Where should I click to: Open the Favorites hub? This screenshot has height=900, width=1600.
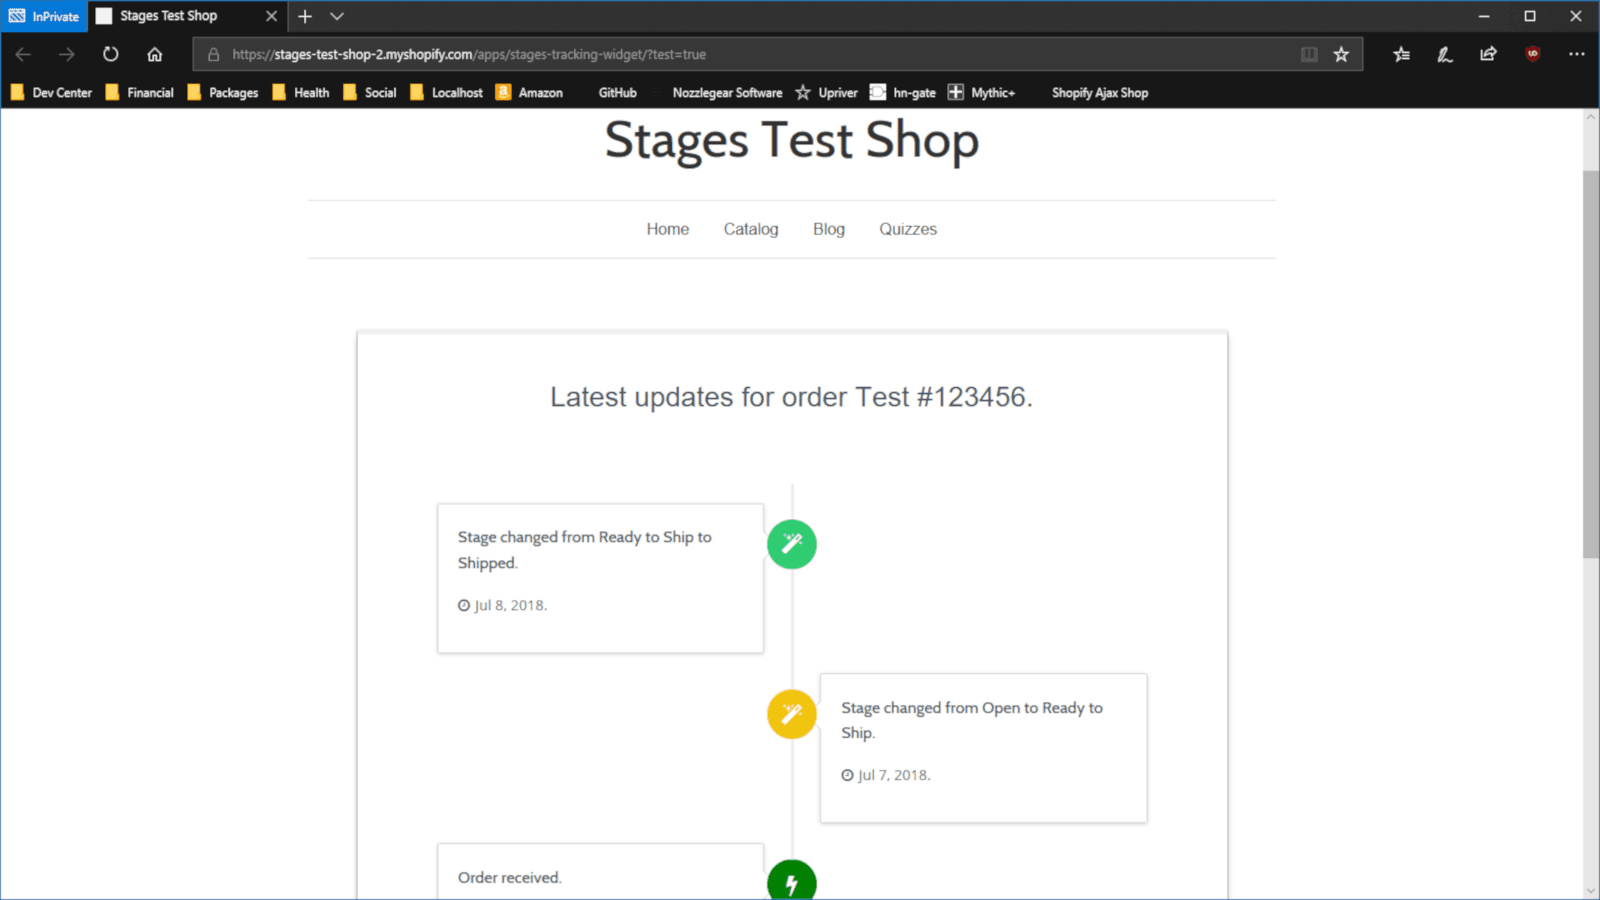click(1400, 54)
